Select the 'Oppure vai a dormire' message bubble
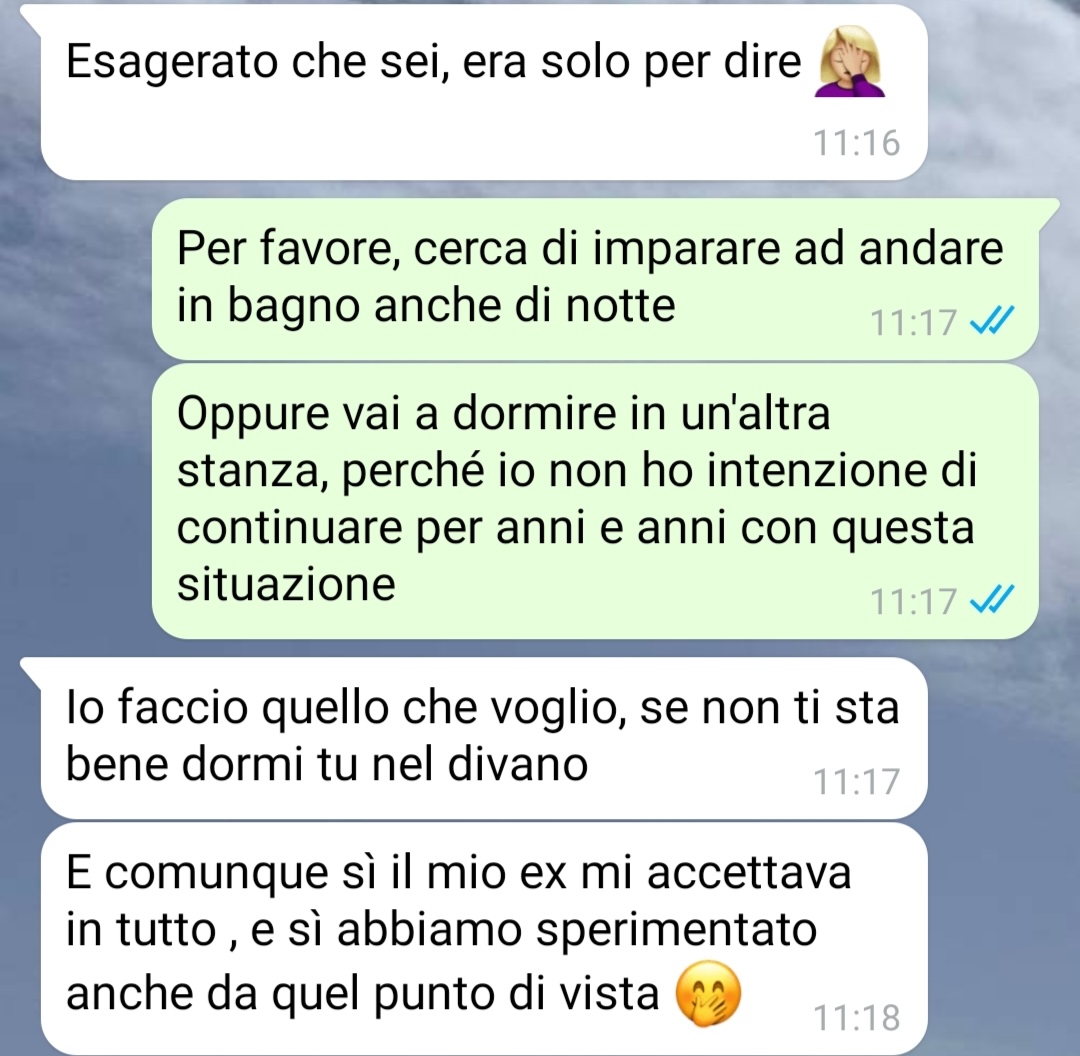The width and height of the screenshot is (1080, 1056). click(x=595, y=501)
